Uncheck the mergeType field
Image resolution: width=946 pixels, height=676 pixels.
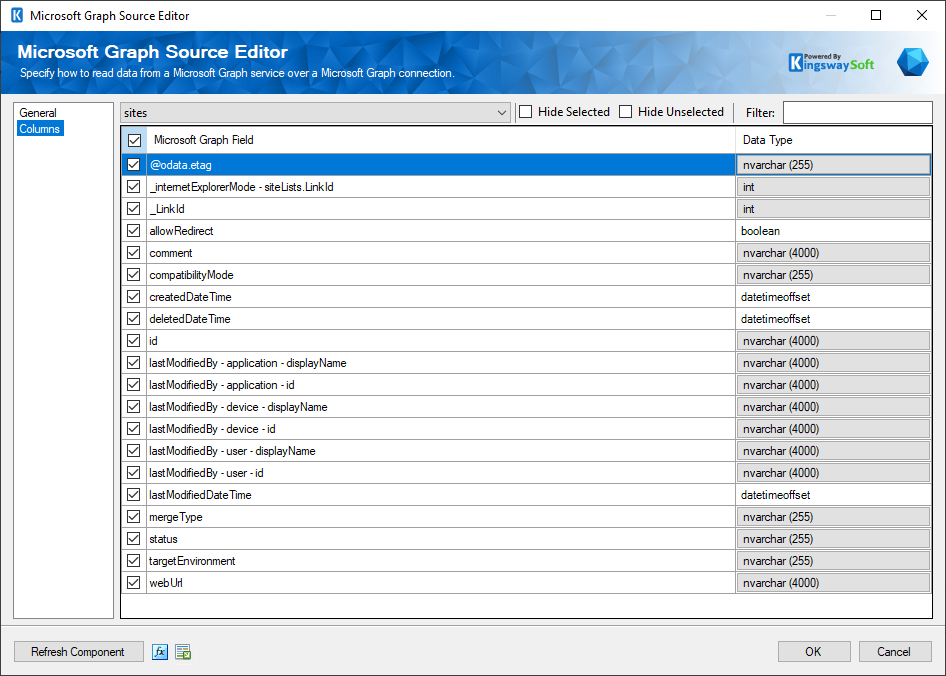(x=133, y=516)
